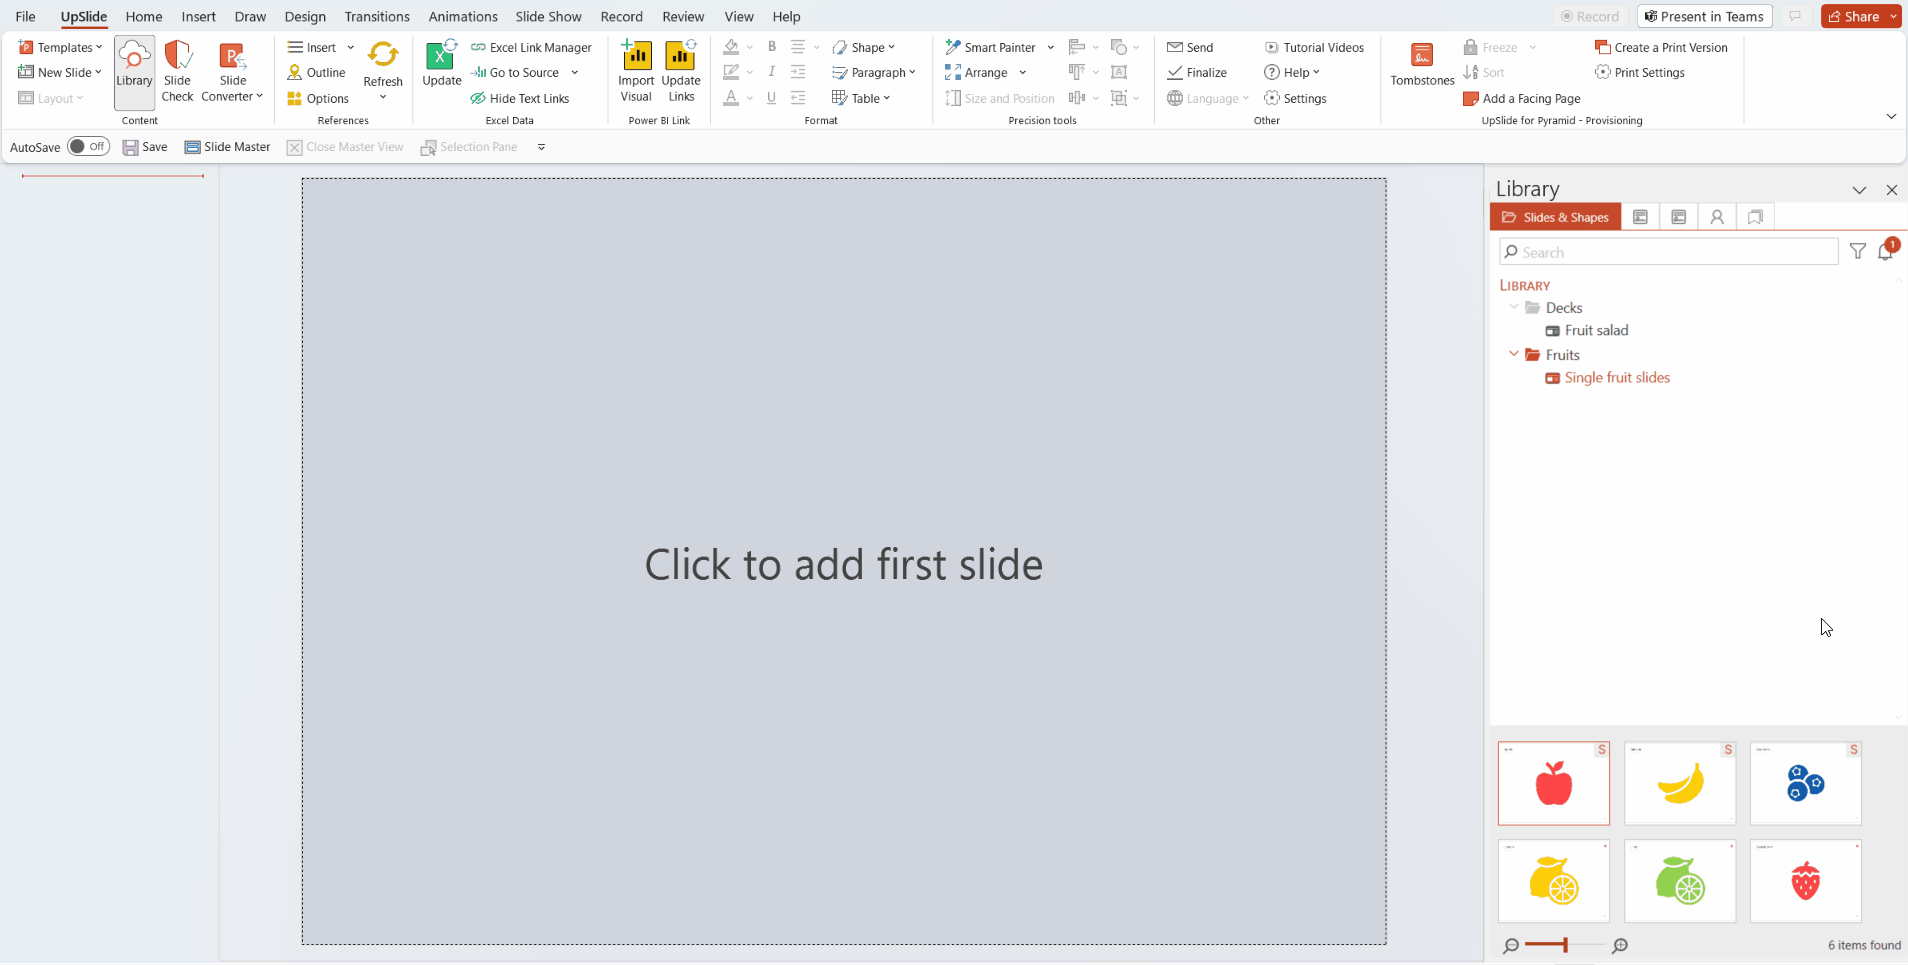Open Tutorial Videos
This screenshot has width=1908, height=965.
[1314, 47]
